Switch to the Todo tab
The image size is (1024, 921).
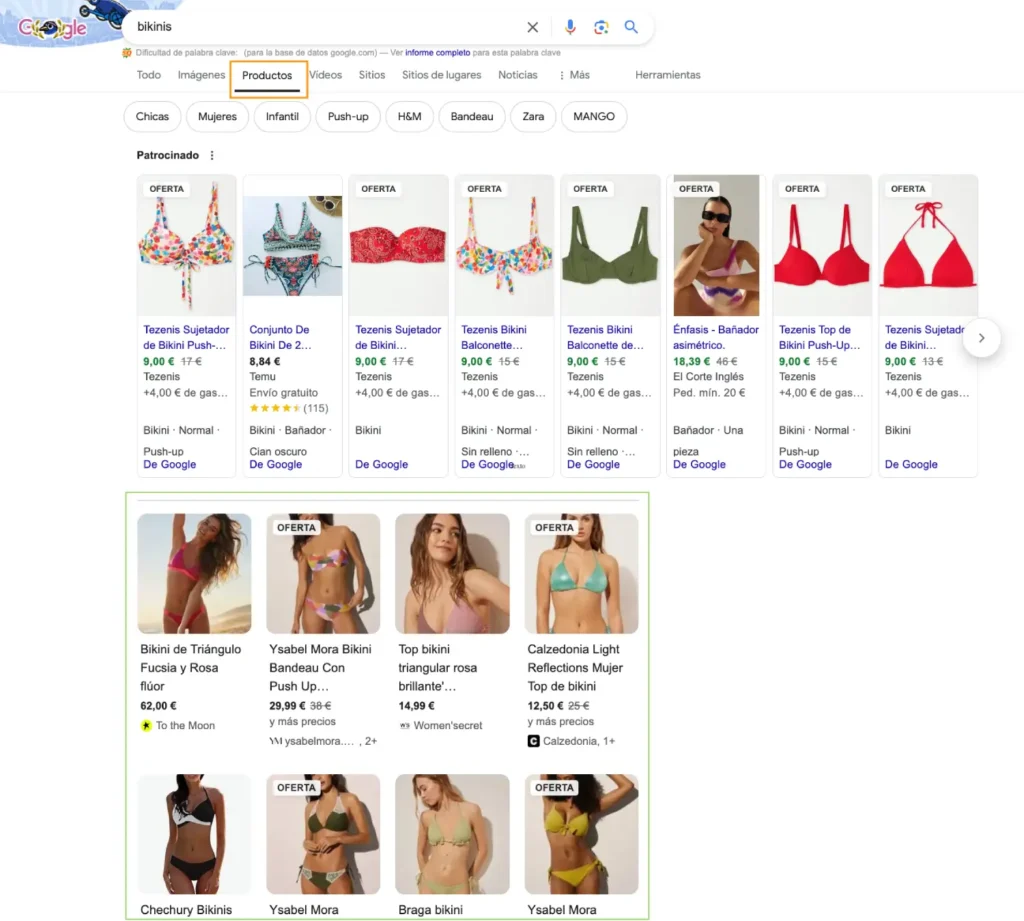(148, 75)
